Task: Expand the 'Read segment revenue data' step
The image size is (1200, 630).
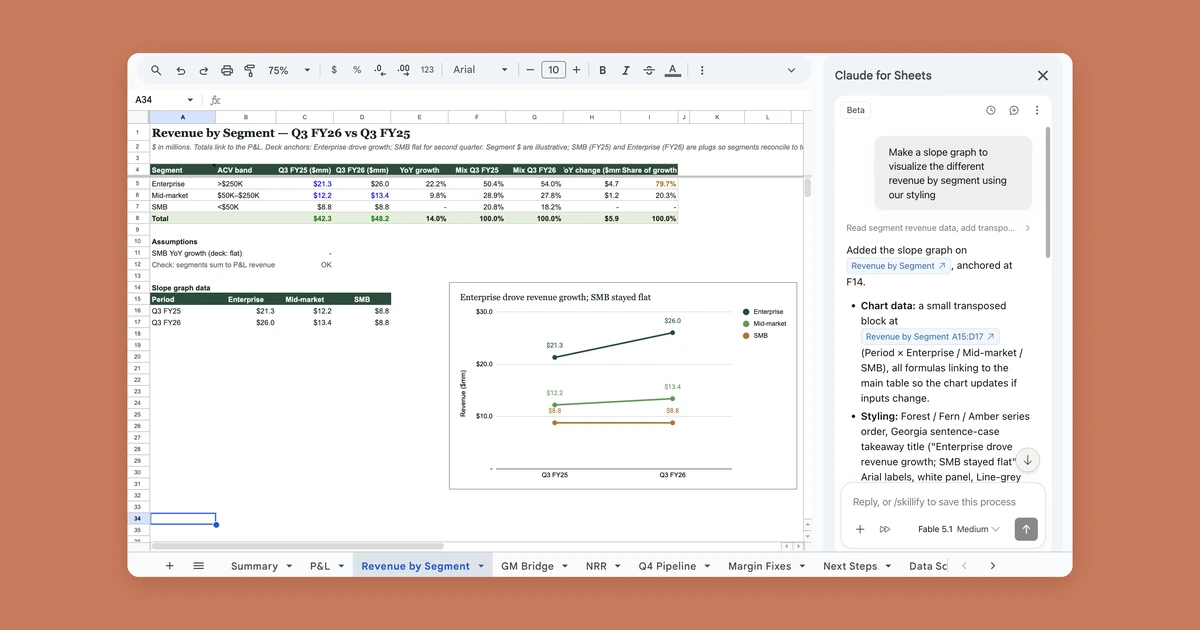Action: pyautogui.click(x=937, y=228)
